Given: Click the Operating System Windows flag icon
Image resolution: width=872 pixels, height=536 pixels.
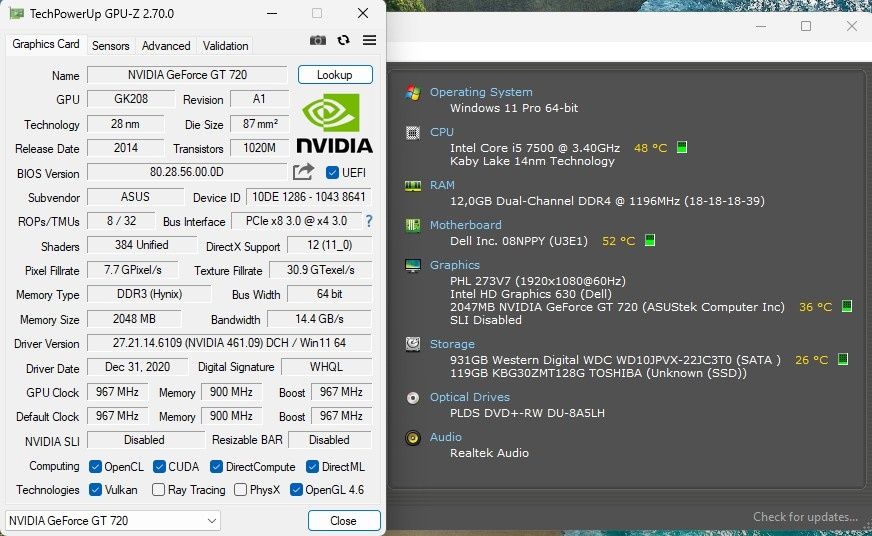Looking at the screenshot, I should (413, 92).
